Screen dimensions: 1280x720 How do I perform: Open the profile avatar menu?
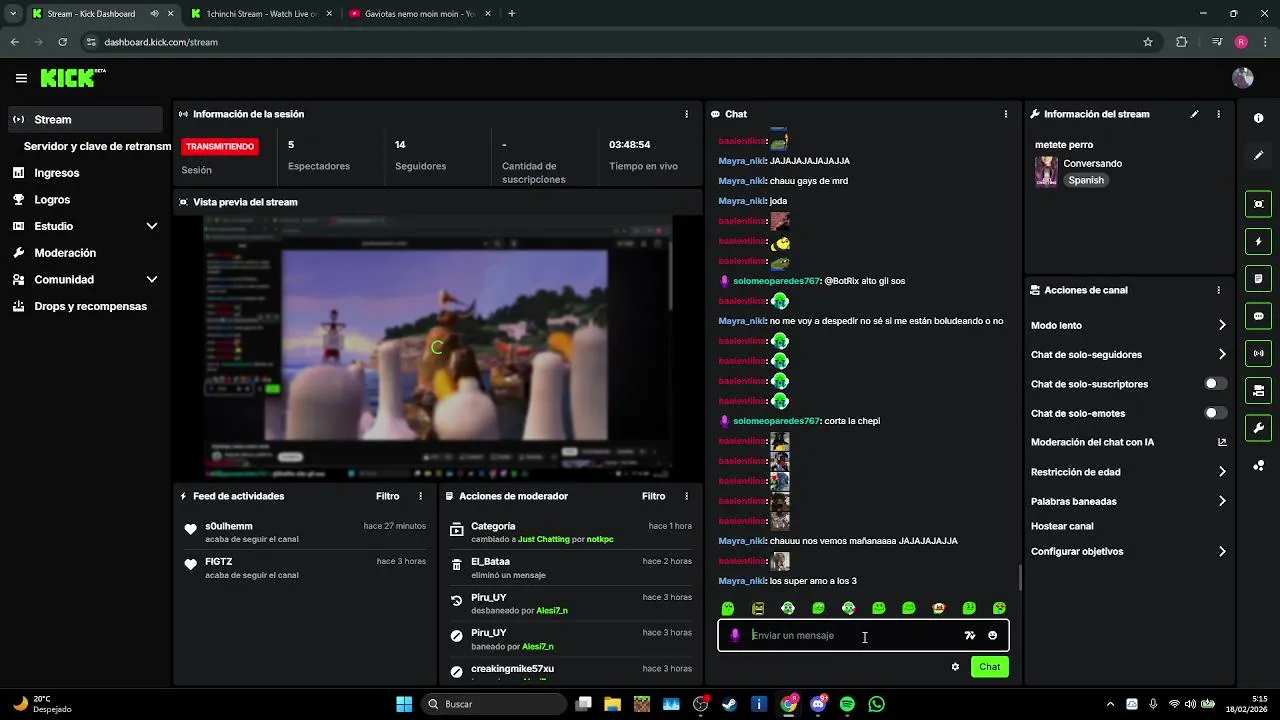click(x=1243, y=78)
